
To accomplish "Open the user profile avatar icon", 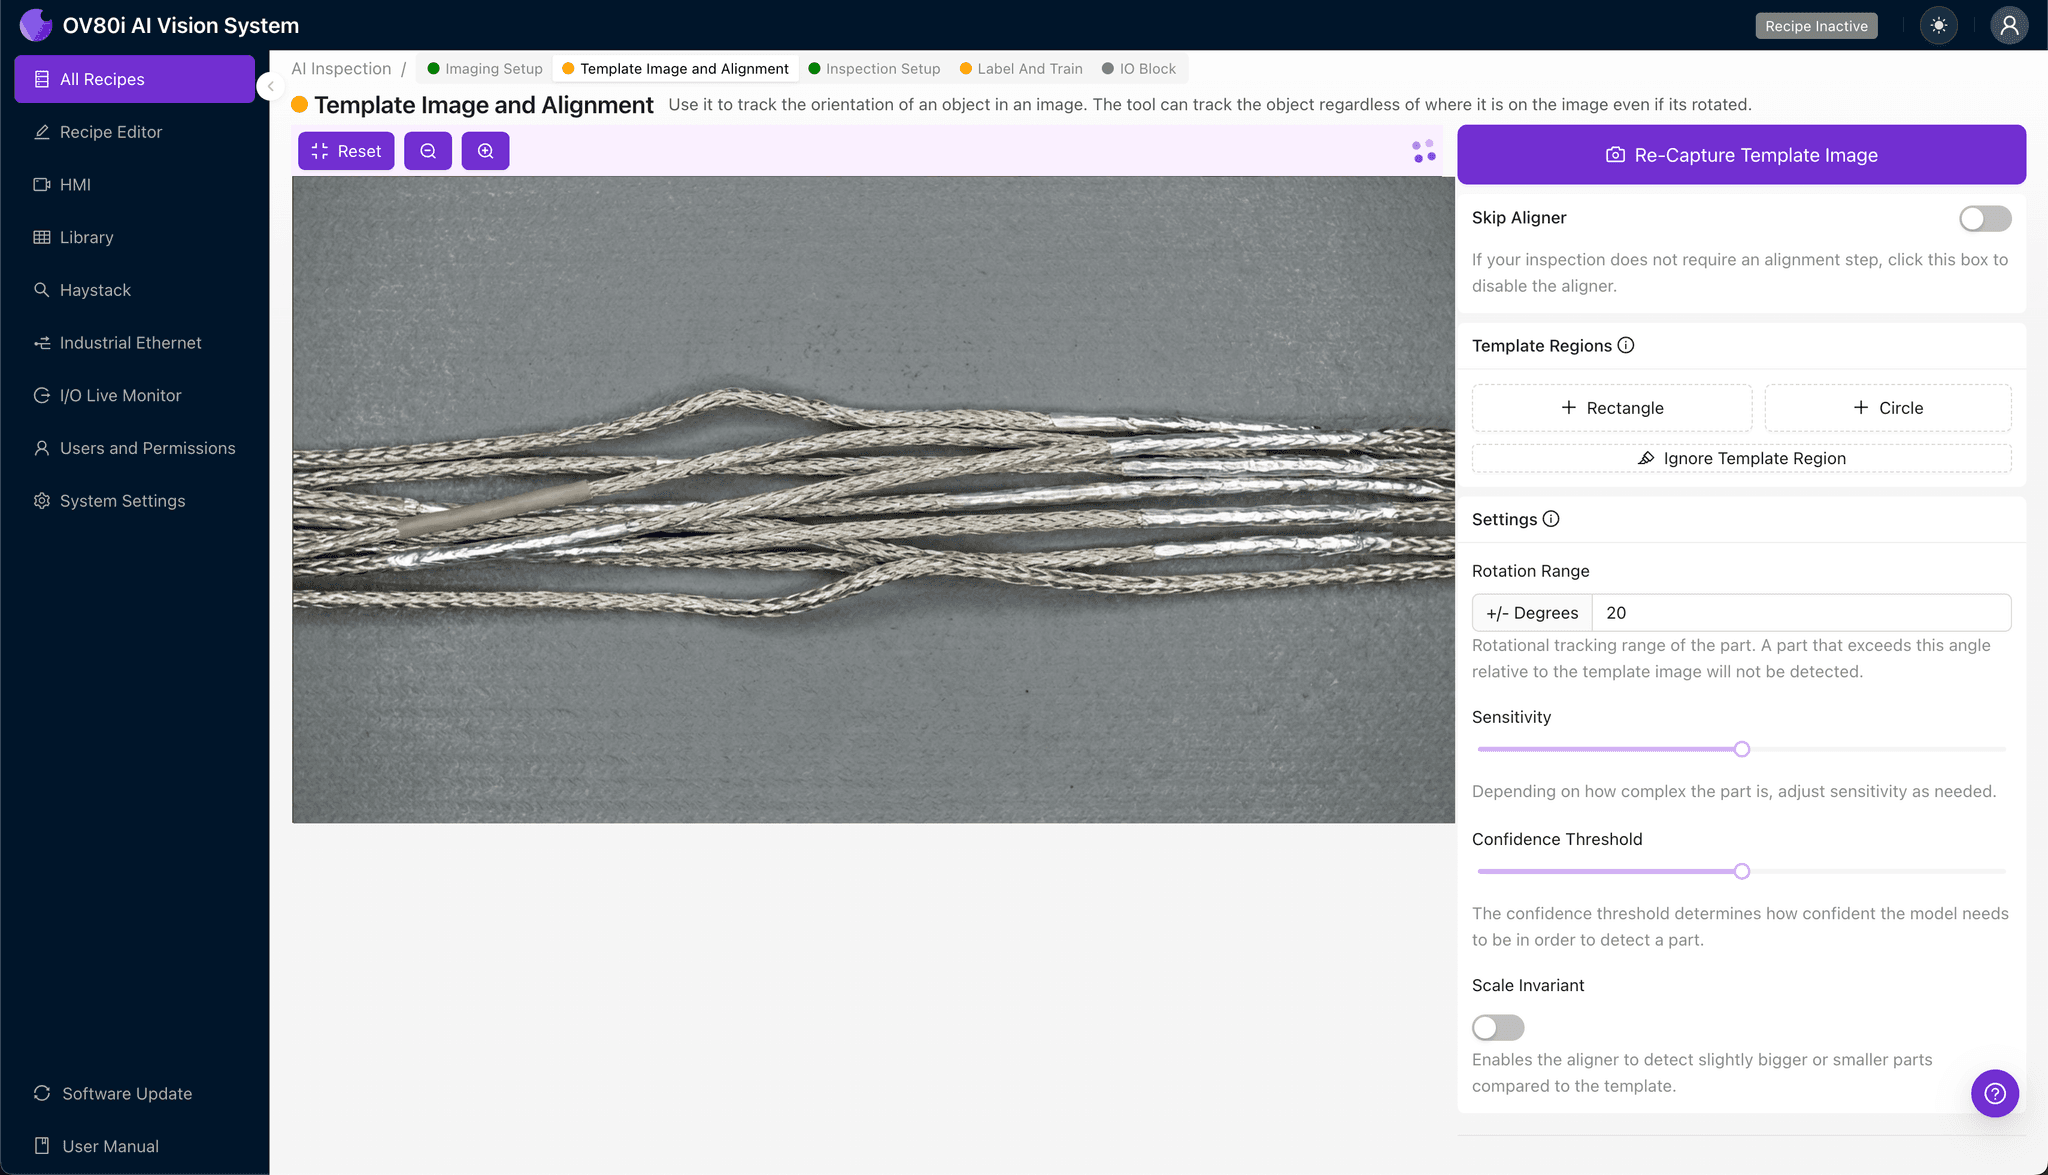I will click(x=2009, y=25).
